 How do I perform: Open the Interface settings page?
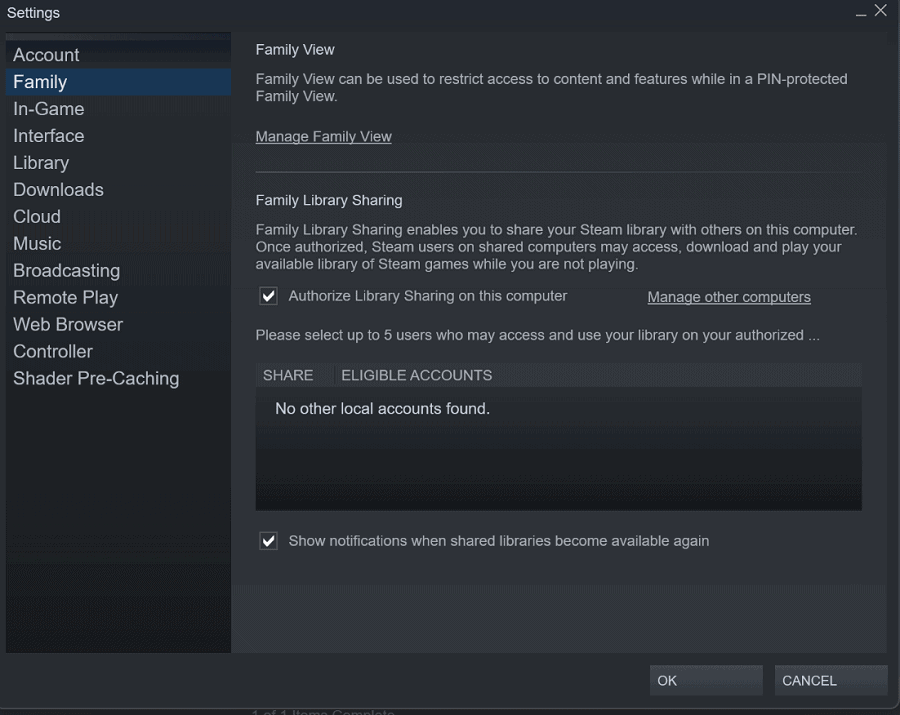coord(118,136)
